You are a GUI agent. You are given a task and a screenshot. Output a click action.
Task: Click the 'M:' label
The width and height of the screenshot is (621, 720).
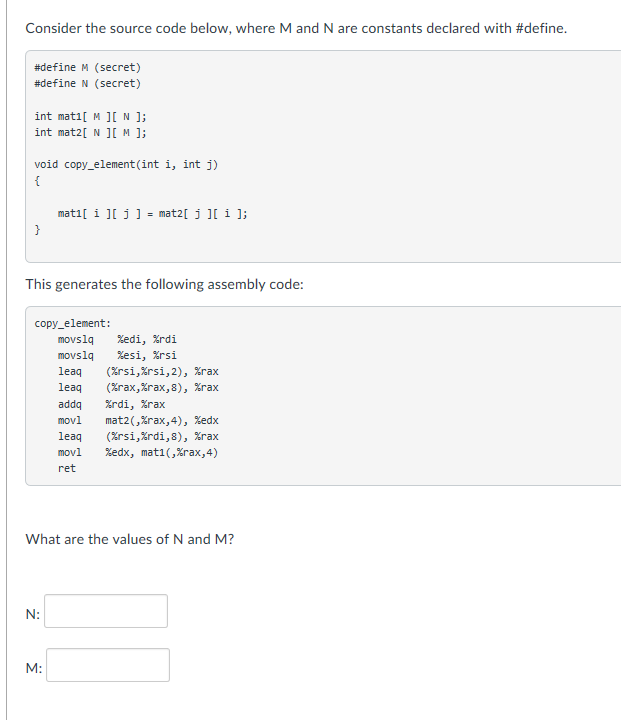point(34,668)
